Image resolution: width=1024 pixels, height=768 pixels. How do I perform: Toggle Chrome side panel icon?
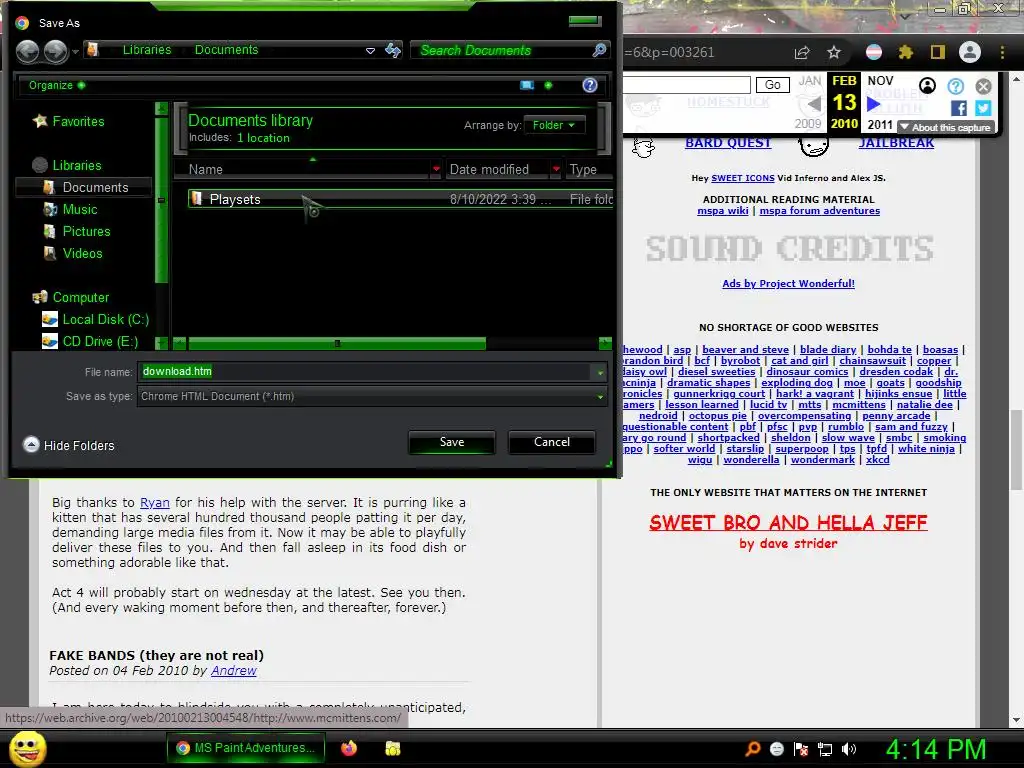point(938,52)
